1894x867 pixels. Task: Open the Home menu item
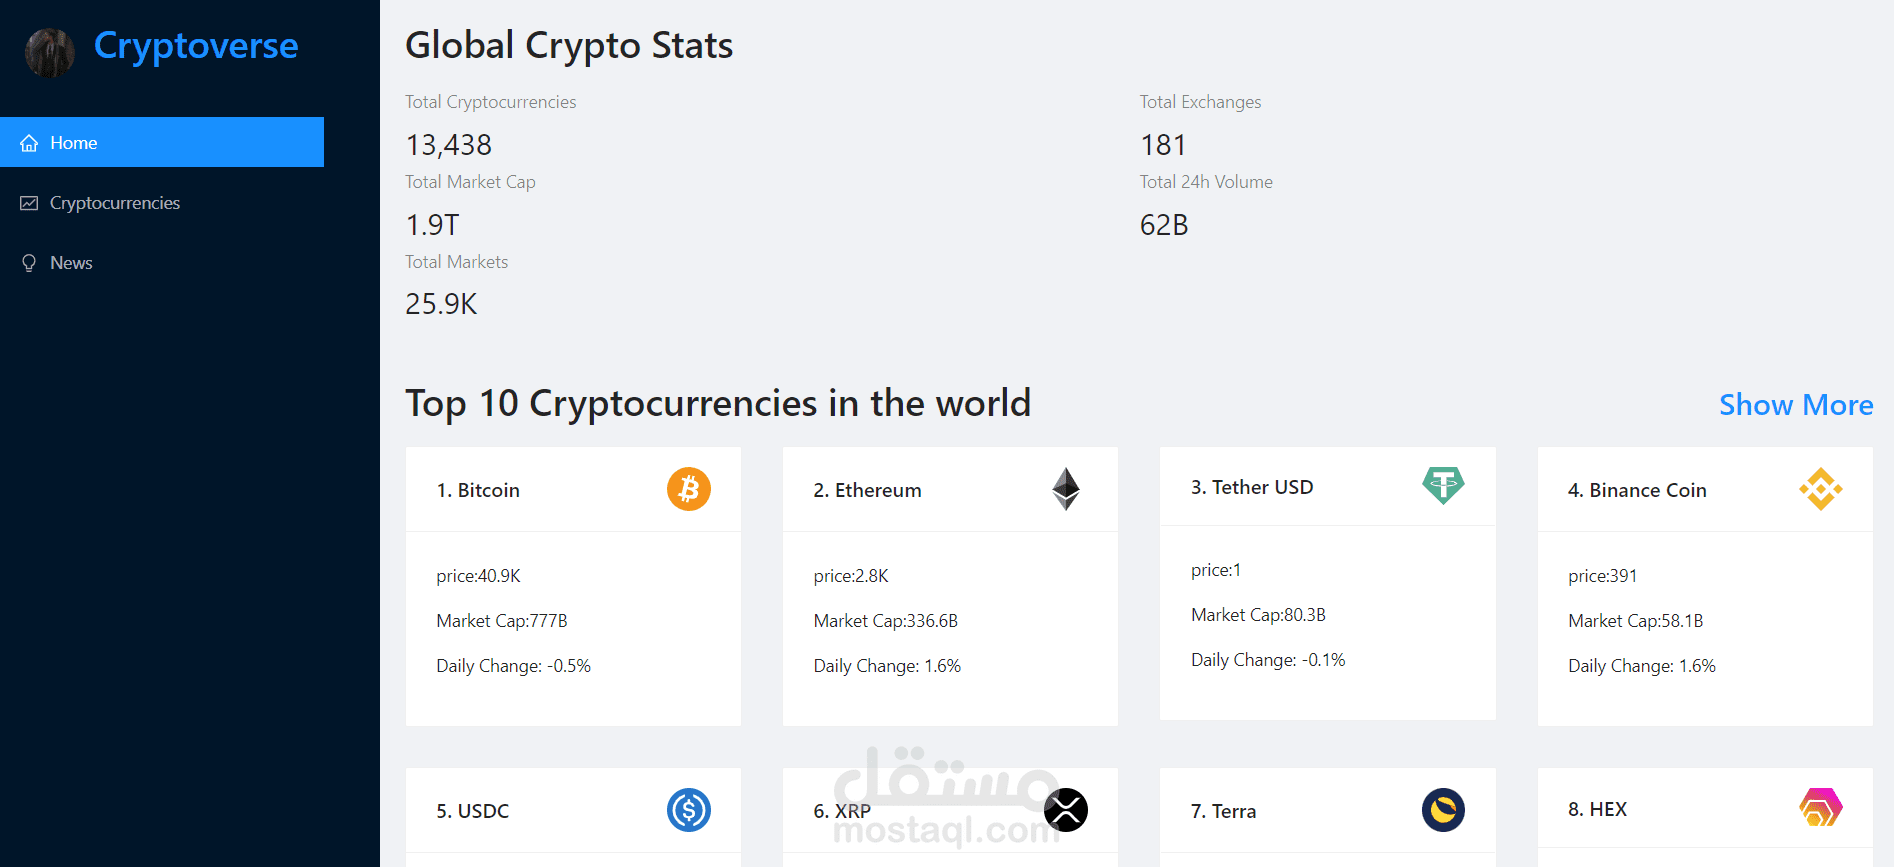(74, 143)
